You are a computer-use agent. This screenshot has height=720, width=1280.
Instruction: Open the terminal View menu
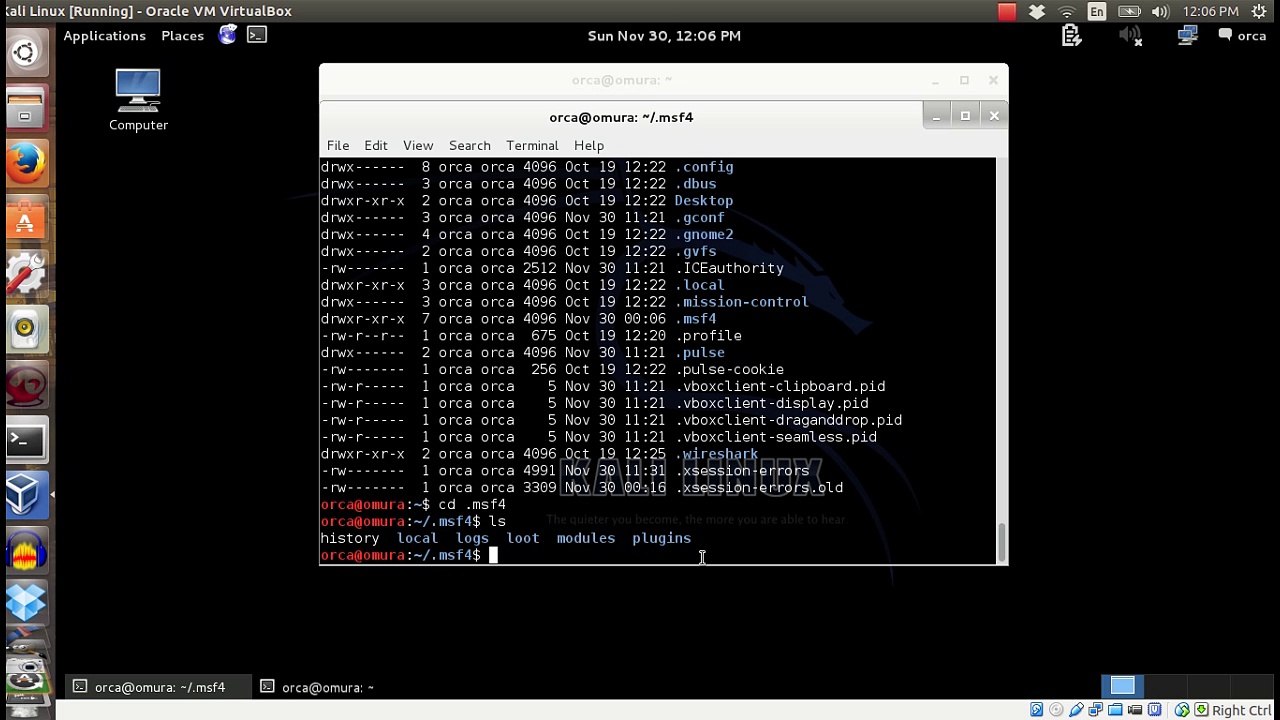click(x=418, y=146)
